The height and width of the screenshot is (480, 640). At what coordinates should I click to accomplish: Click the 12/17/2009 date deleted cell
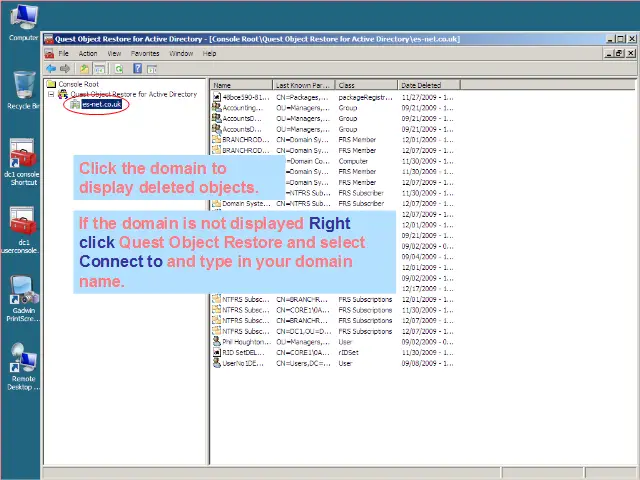tap(427, 289)
